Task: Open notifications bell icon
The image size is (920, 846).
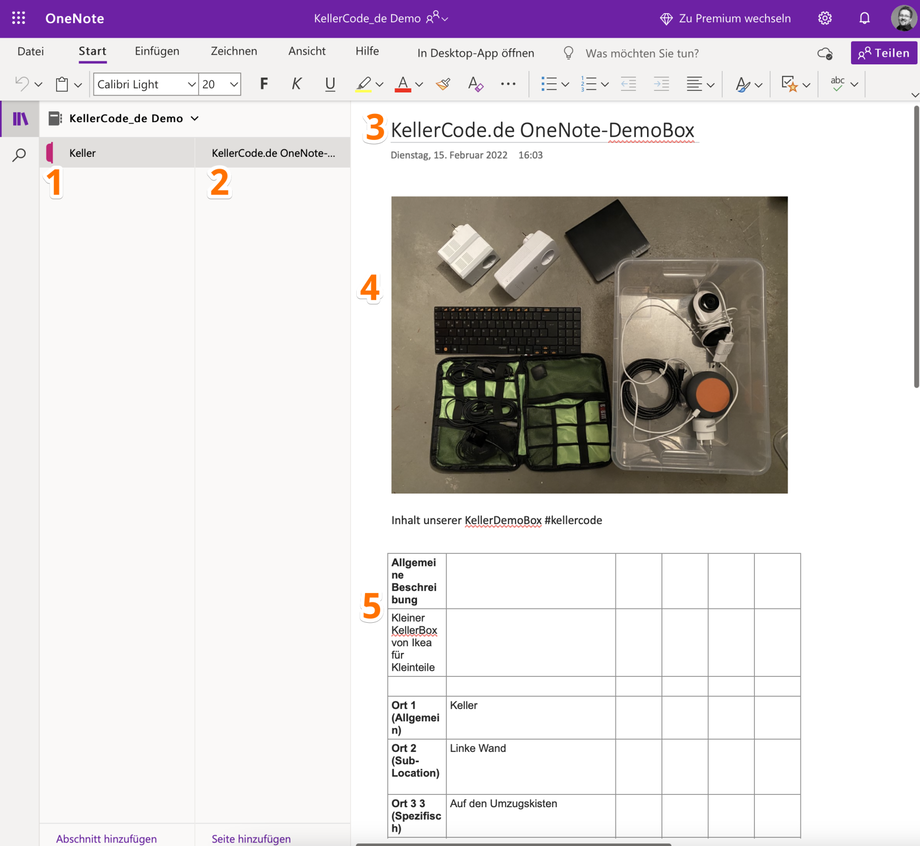Action: (x=864, y=18)
